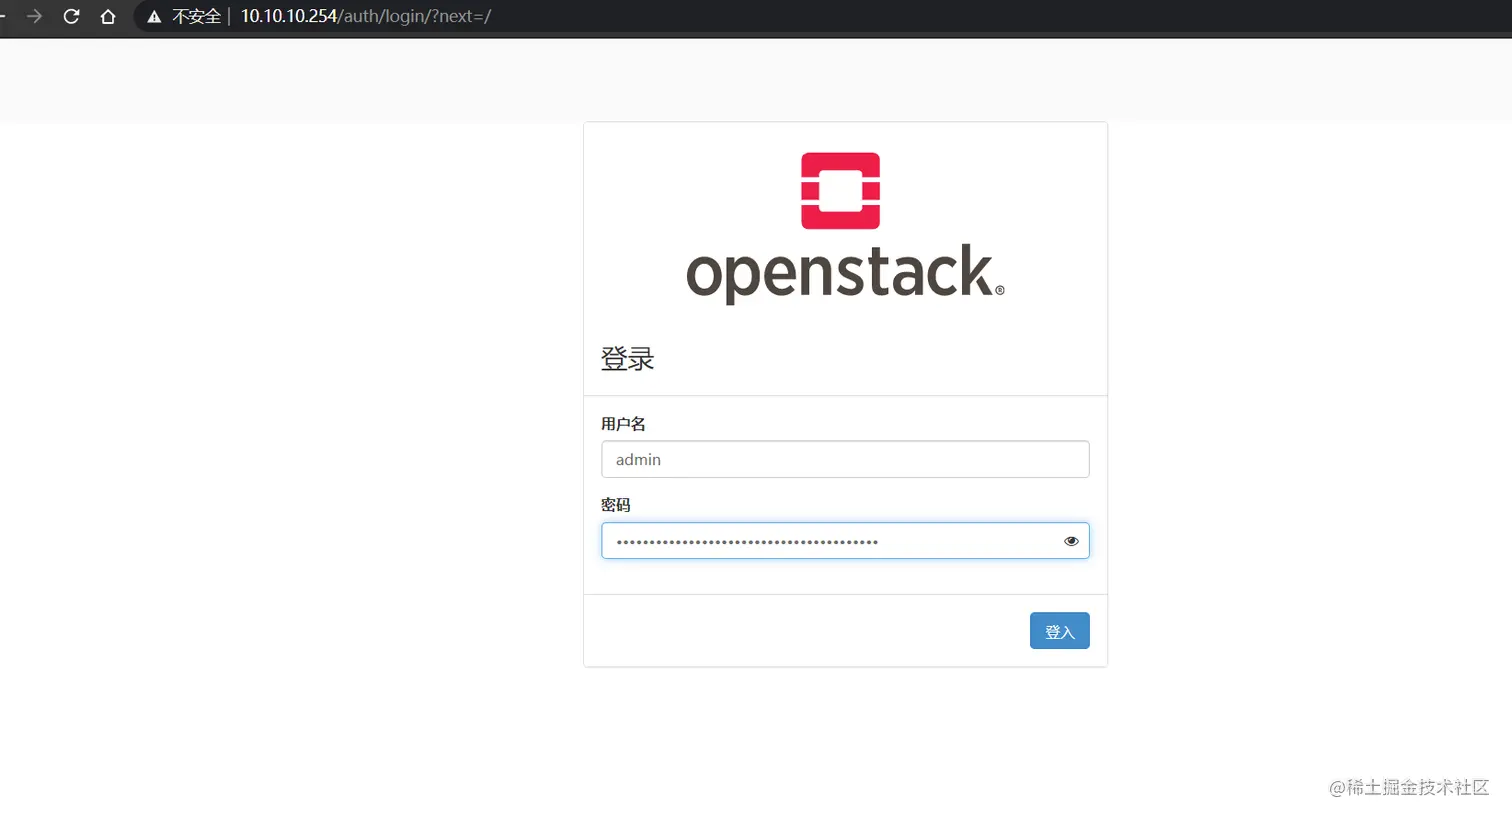Click the 密码 field label

coord(616,505)
